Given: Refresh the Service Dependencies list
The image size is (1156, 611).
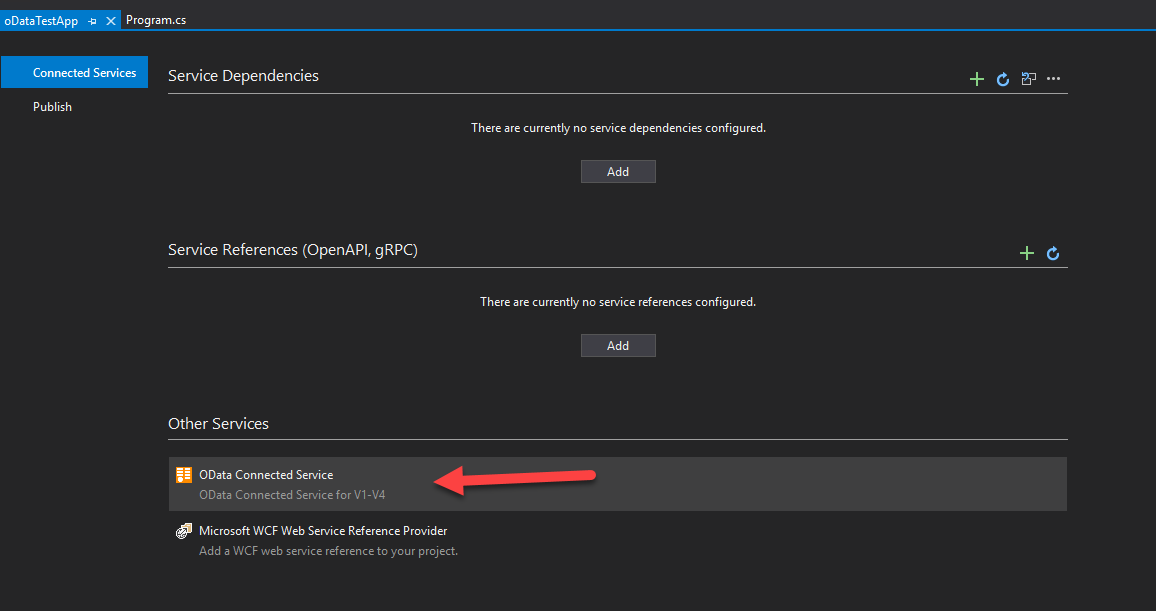Looking at the screenshot, I should click(x=1003, y=79).
